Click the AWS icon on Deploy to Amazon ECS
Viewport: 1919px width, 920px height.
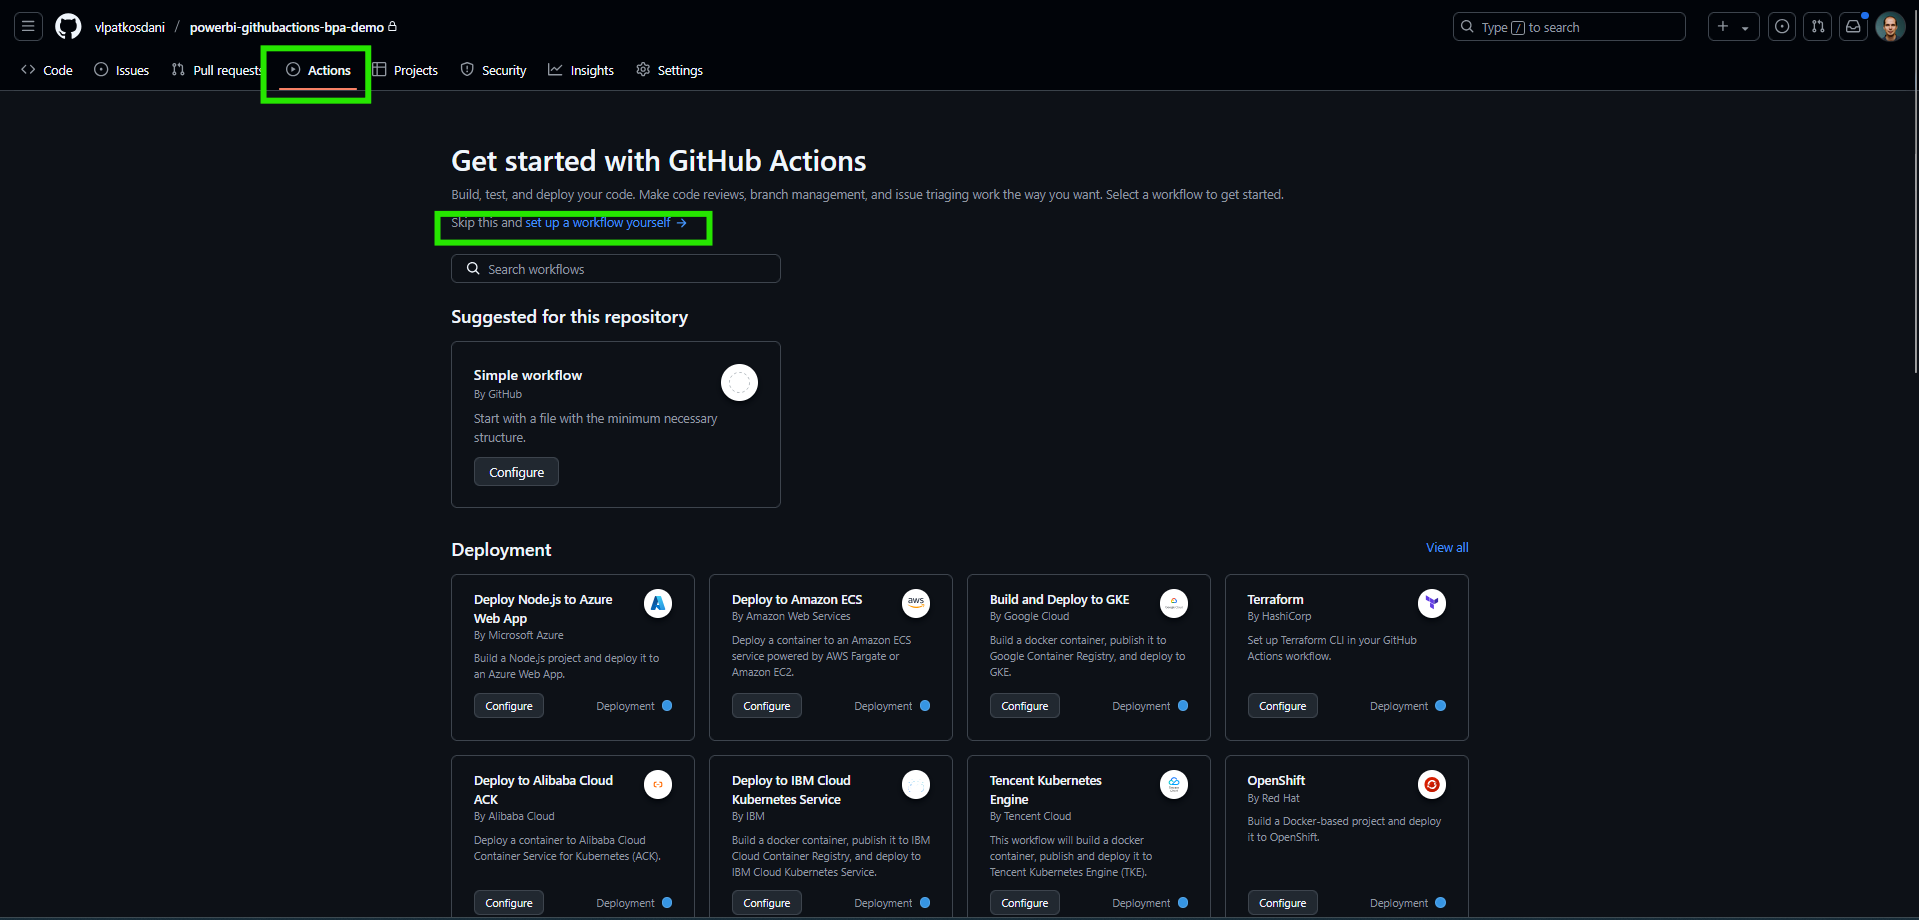click(x=915, y=603)
